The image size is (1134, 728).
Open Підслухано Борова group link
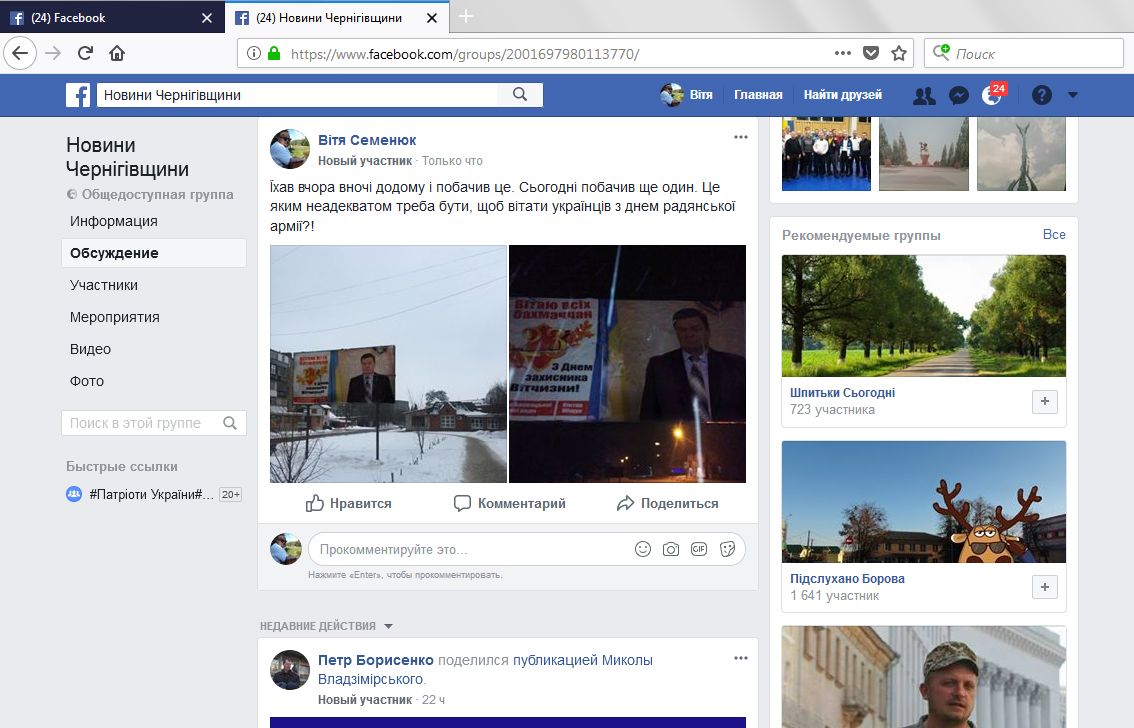pyautogui.click(x=847, y=578)
